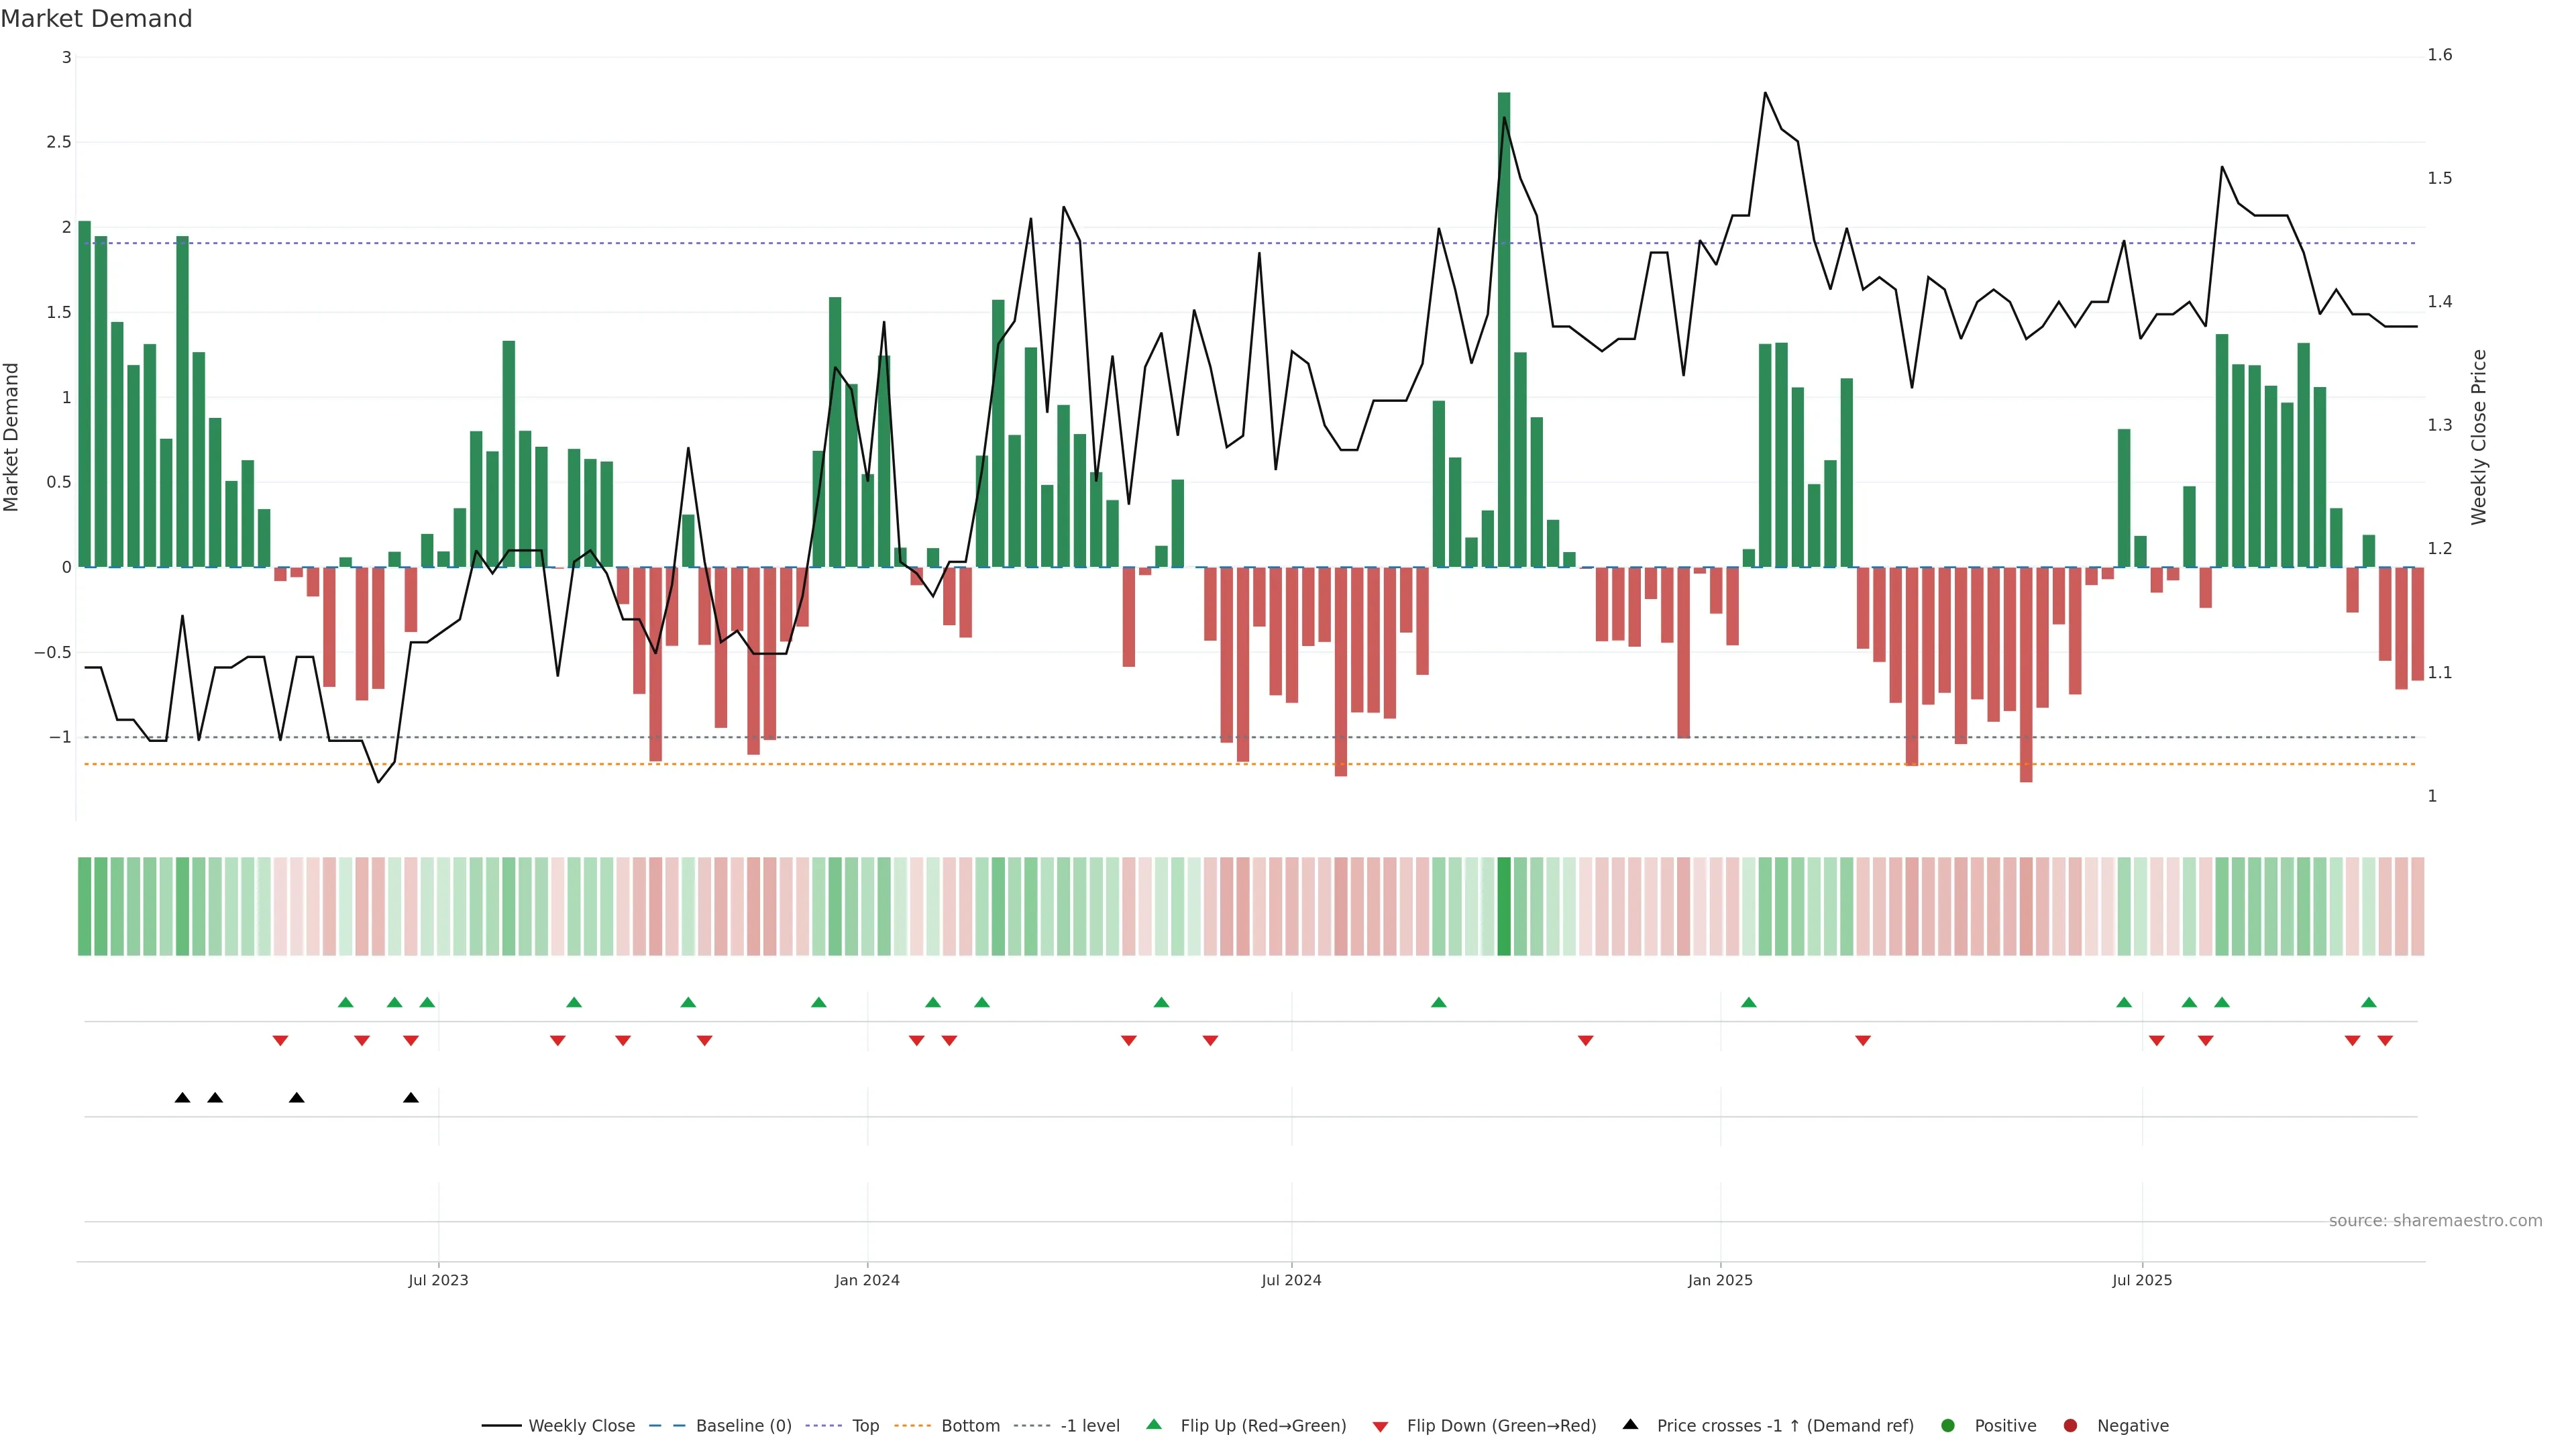Viewport: 2576px width, 1449px height.
Task: Click the Baseline (0) dashed legend icon
Action: tap(667, 1426)
